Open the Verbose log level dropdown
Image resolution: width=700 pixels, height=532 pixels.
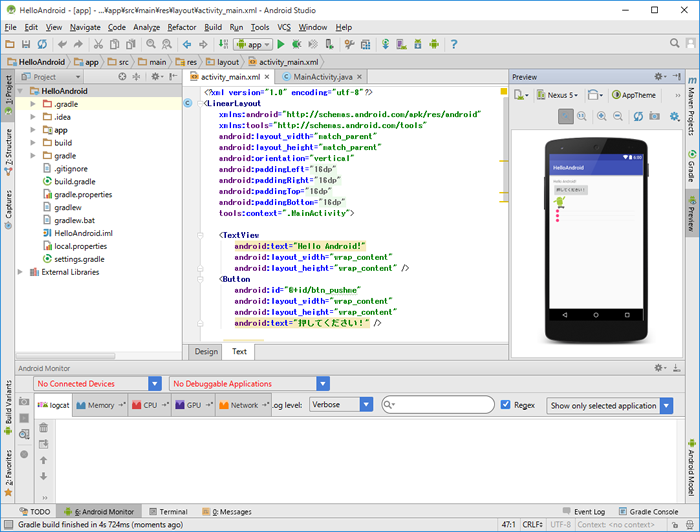341,404
